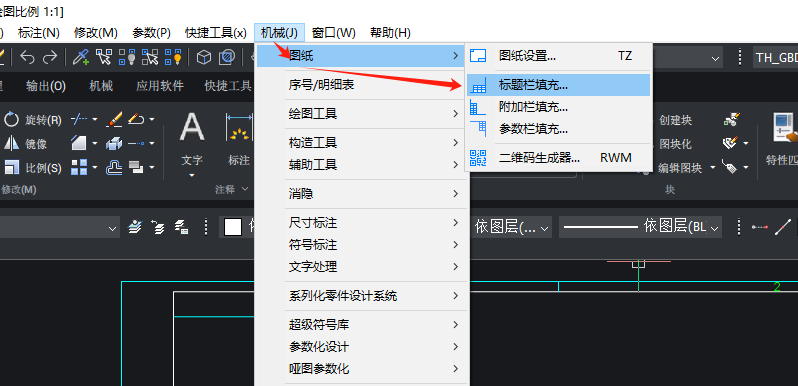This screenshot has height=386, width=798.
Task: Open the Help (帮助) menu
Action: pyautogui.click(x=390, y=33)
